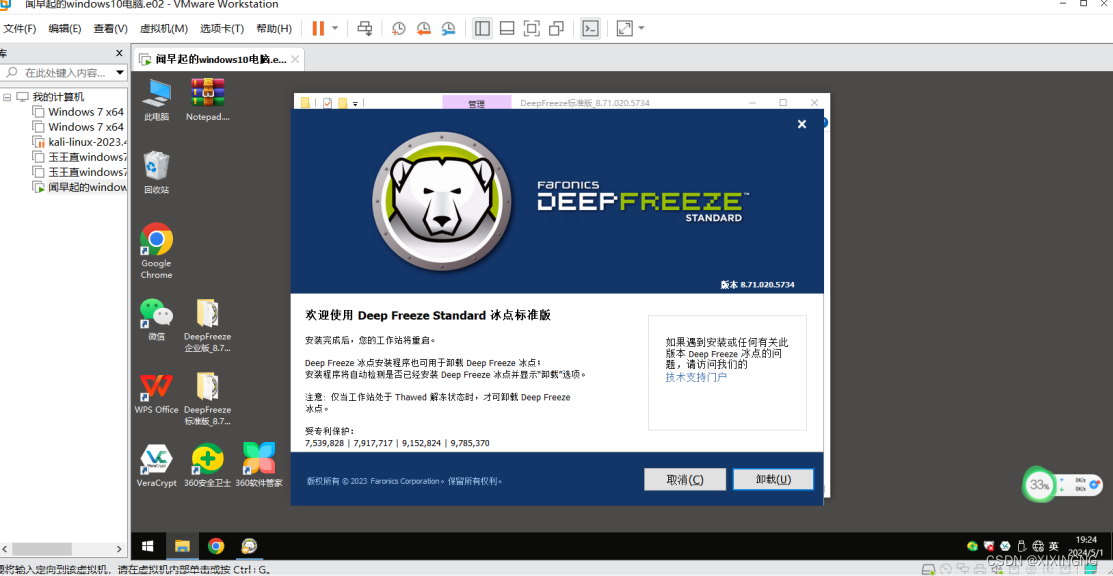Toggle the console view button
The width and height of the screenshot is (1113, 576).
coord(591,28)
